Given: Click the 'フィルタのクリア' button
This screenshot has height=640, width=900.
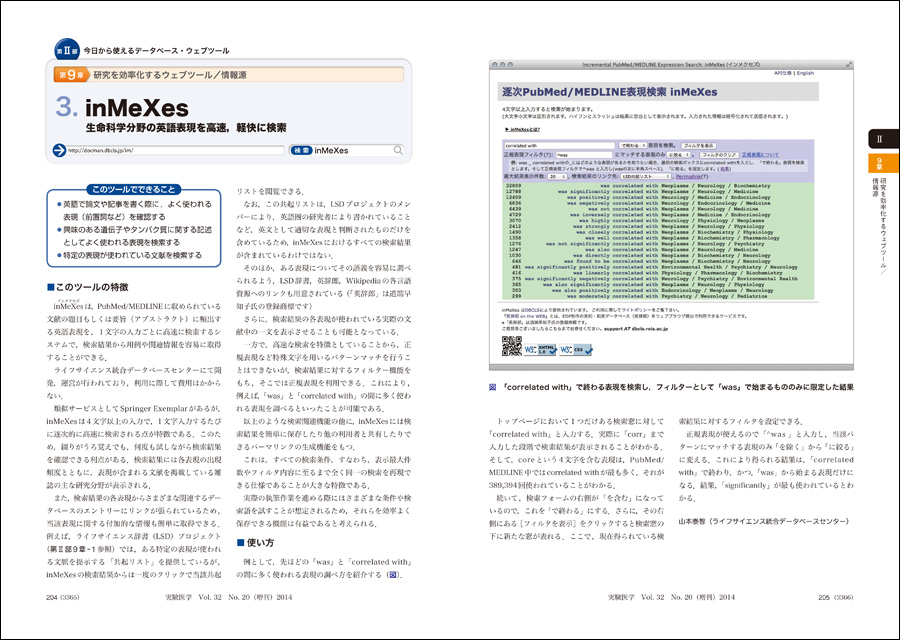Looking at the screenshot, I should [719, 155].
